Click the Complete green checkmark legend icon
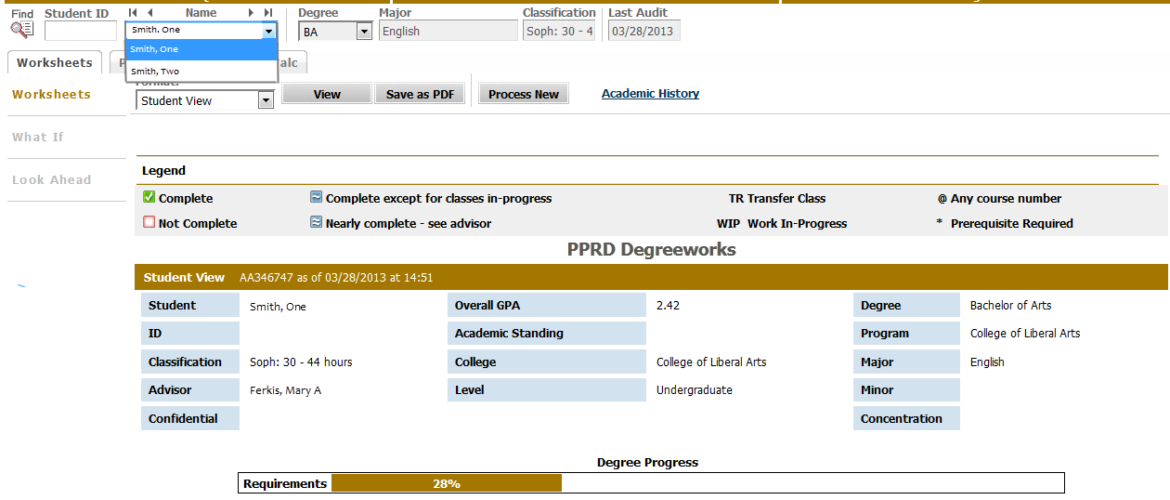The image size is (1170, 500). click(149, 199)
